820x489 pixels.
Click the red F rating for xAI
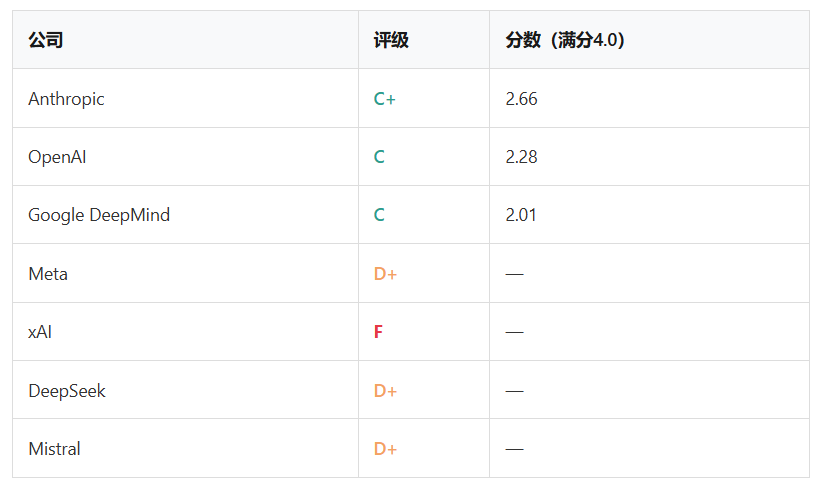pyautogui.click(x=378, y=332)
